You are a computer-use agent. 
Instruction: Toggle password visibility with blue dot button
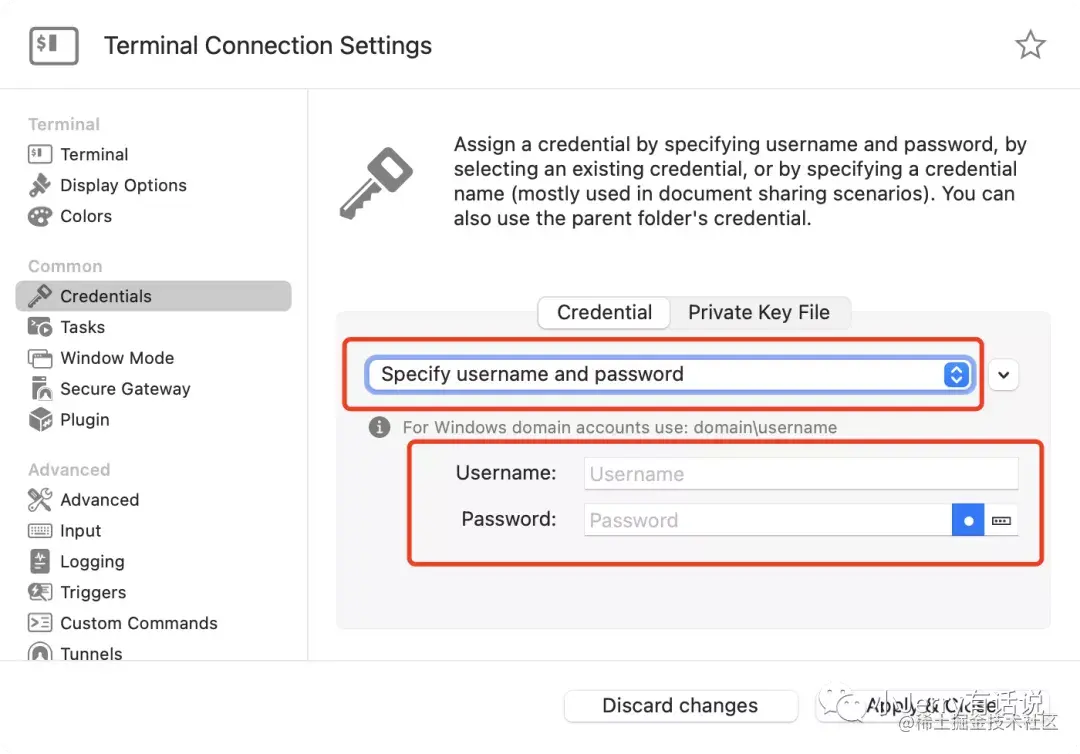968,520
